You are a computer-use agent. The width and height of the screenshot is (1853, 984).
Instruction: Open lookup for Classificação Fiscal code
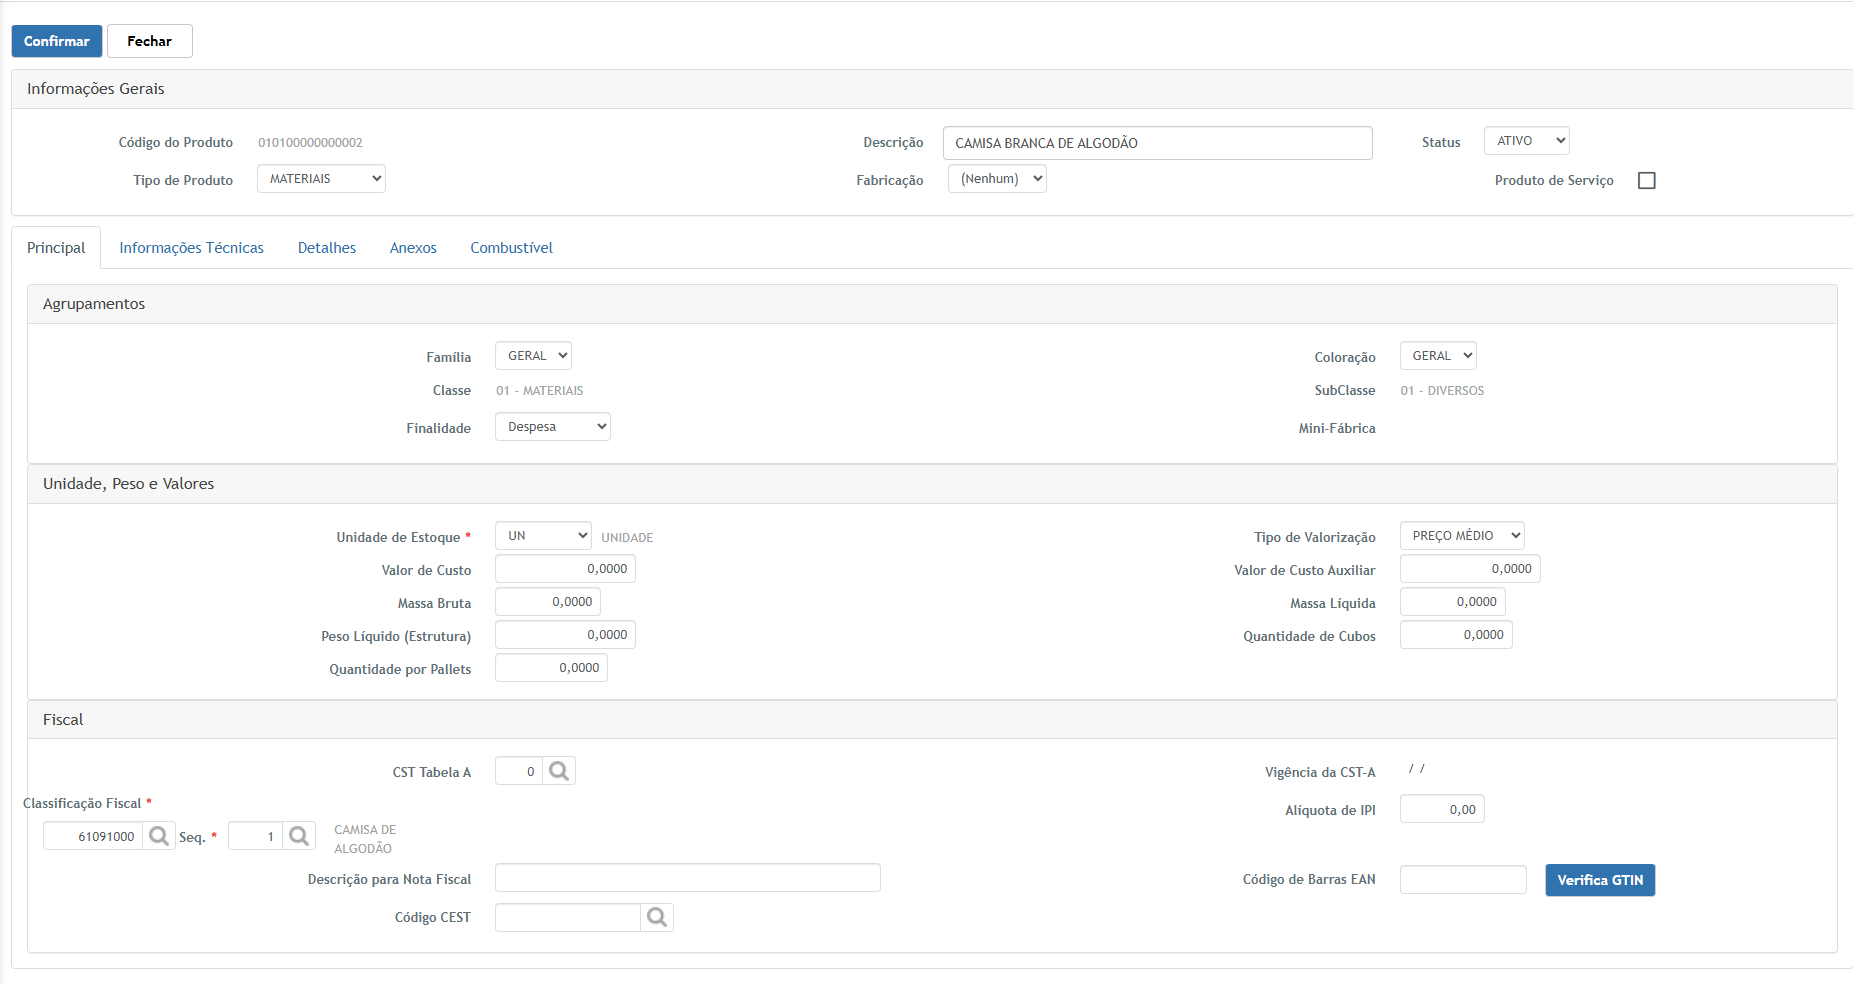coord(159,836)
